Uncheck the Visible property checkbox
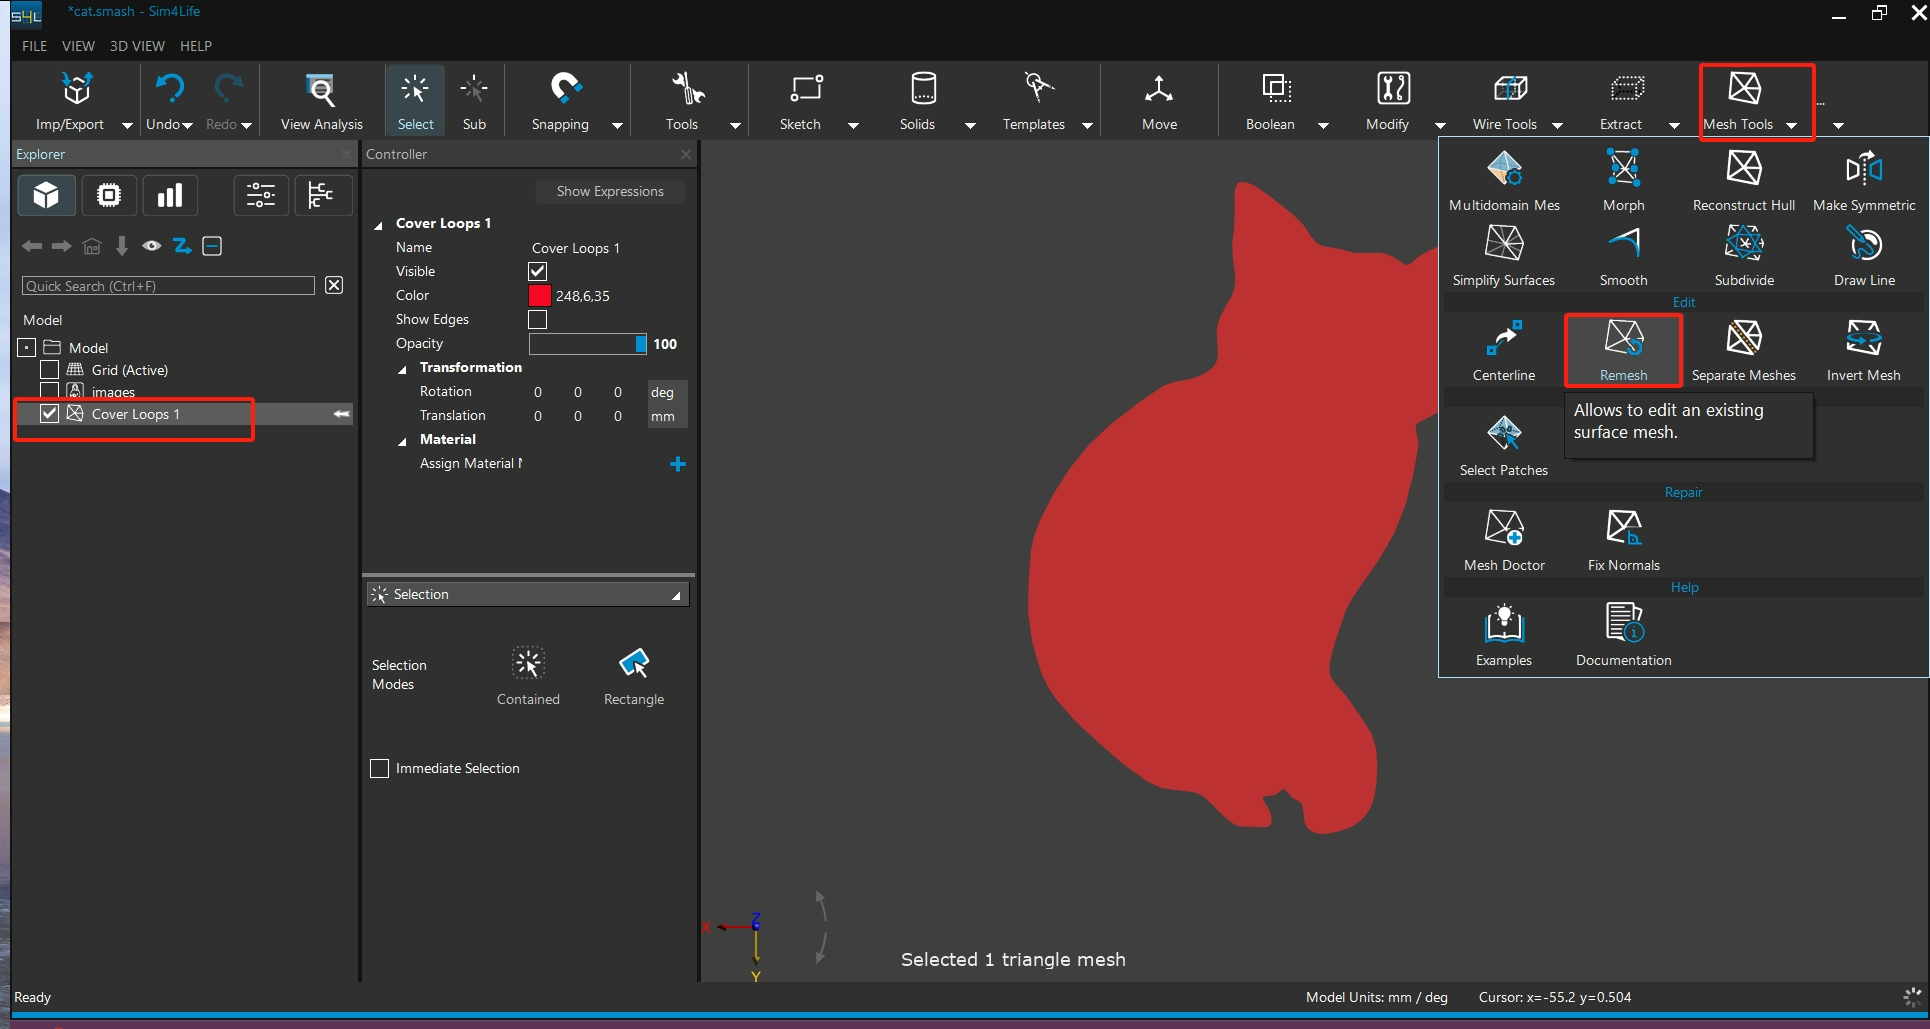The height and width of the screenshot is (1029, 1930). click(538, 272)
